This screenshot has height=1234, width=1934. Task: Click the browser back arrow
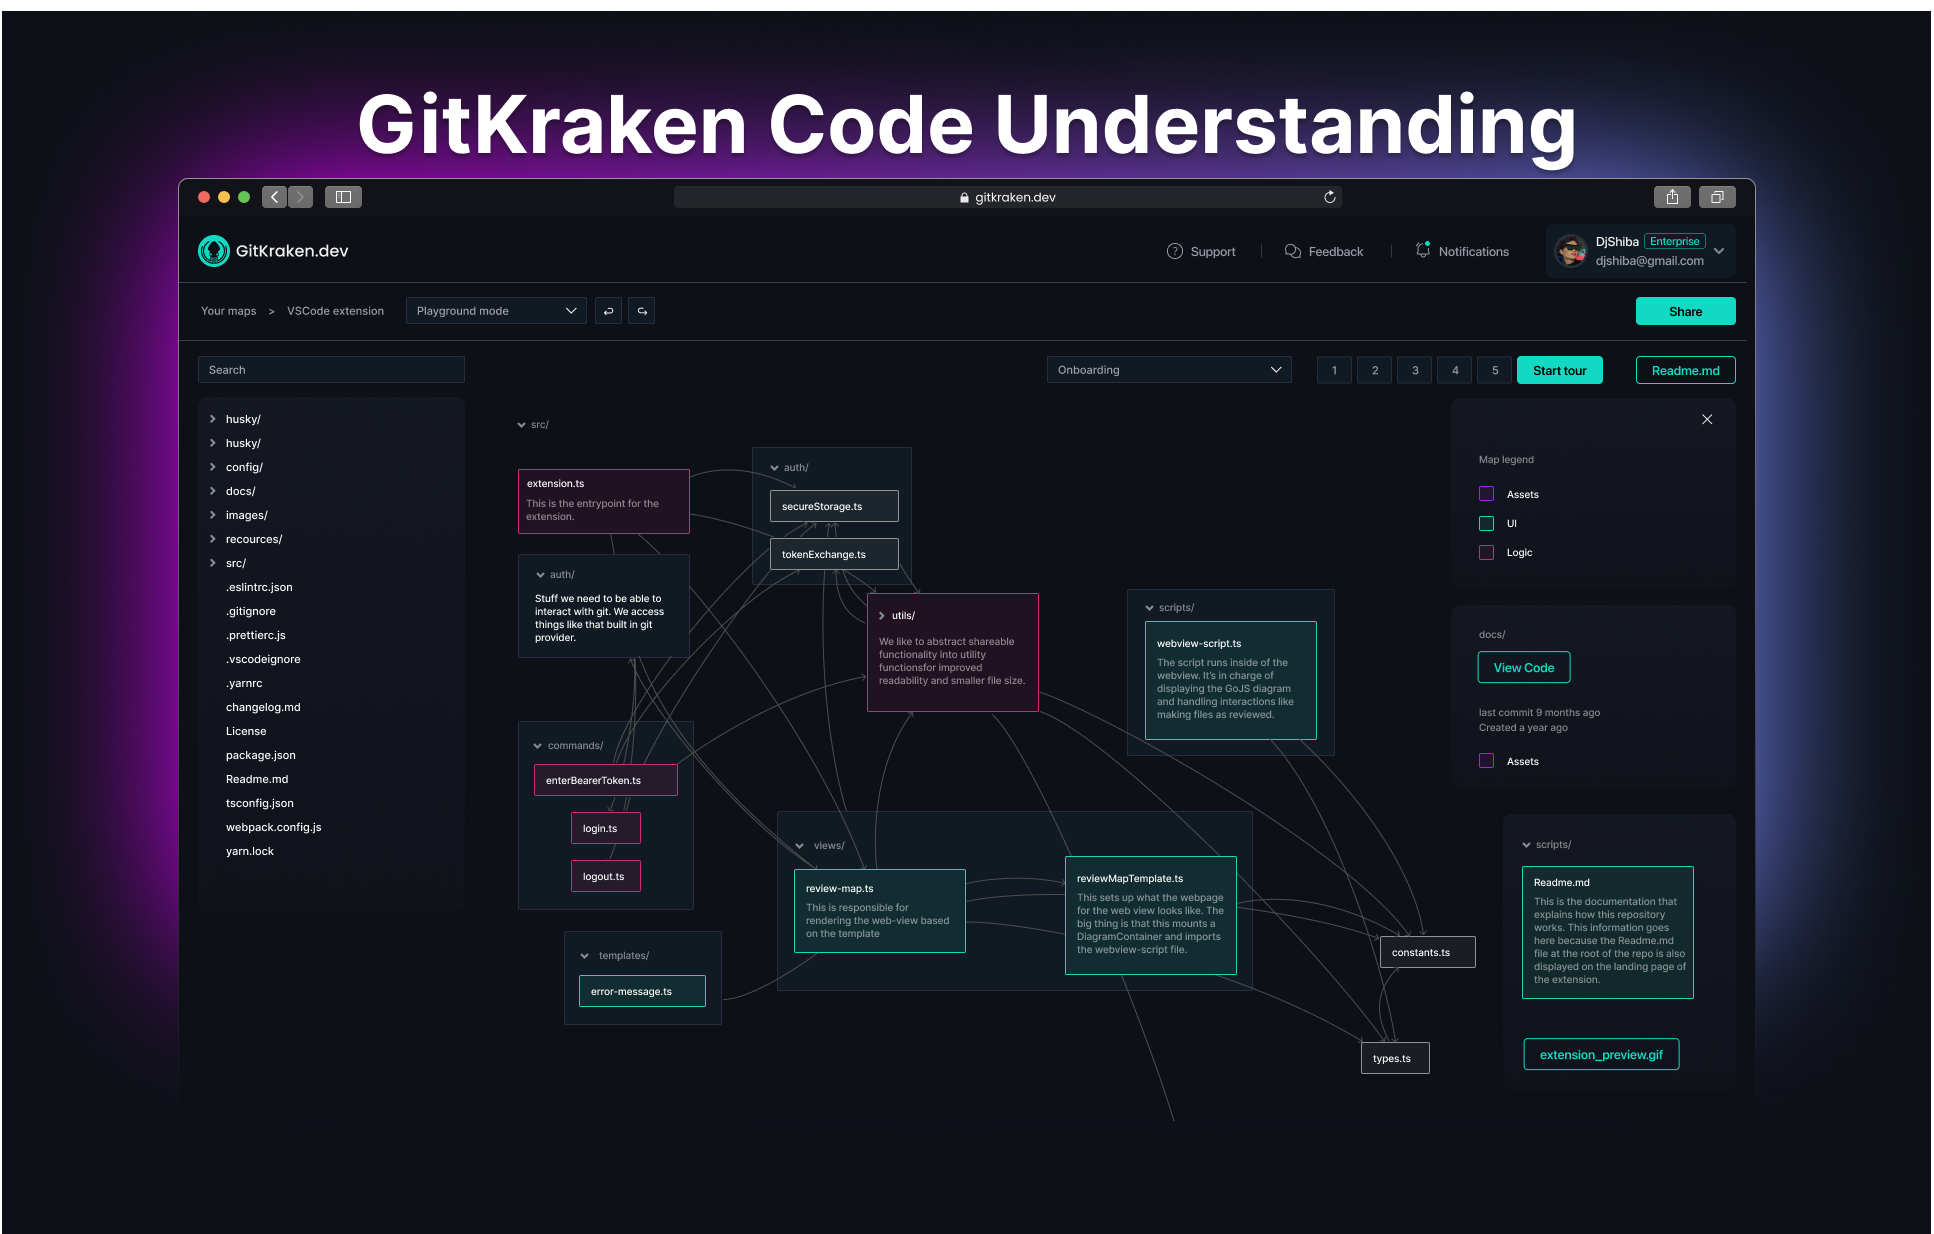[274, 197]
